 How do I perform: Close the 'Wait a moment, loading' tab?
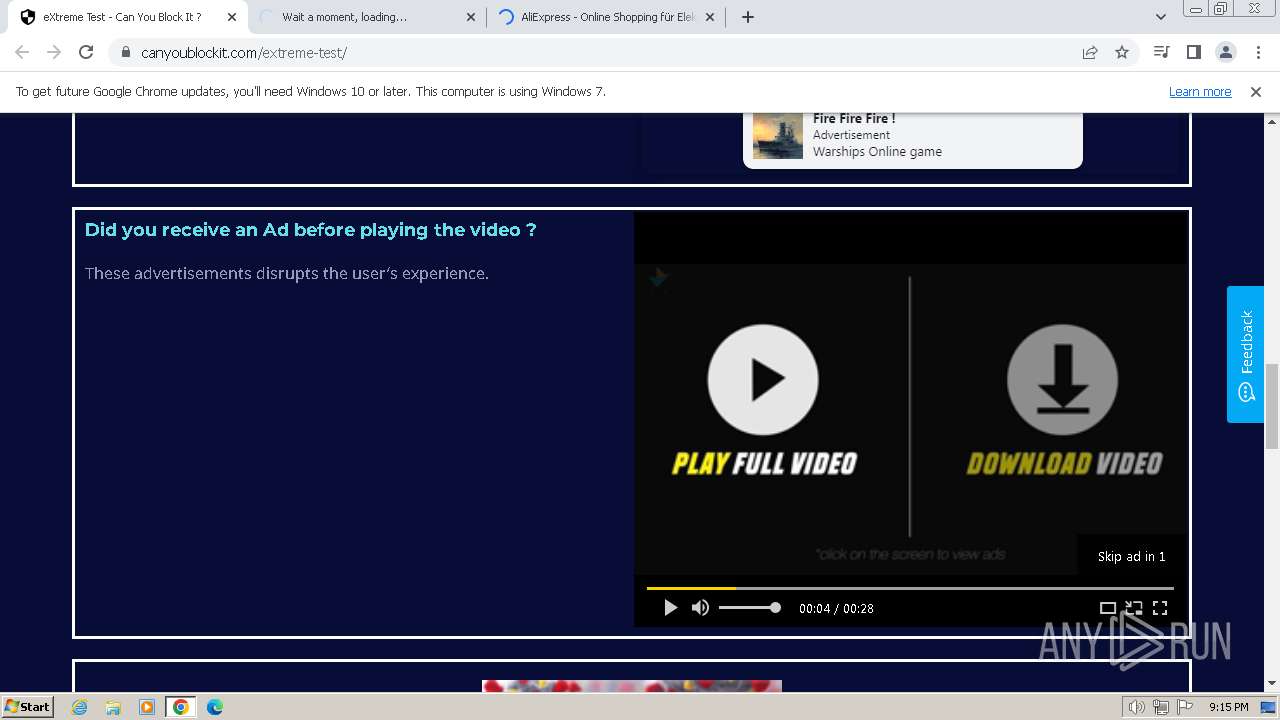pos(471,17)
